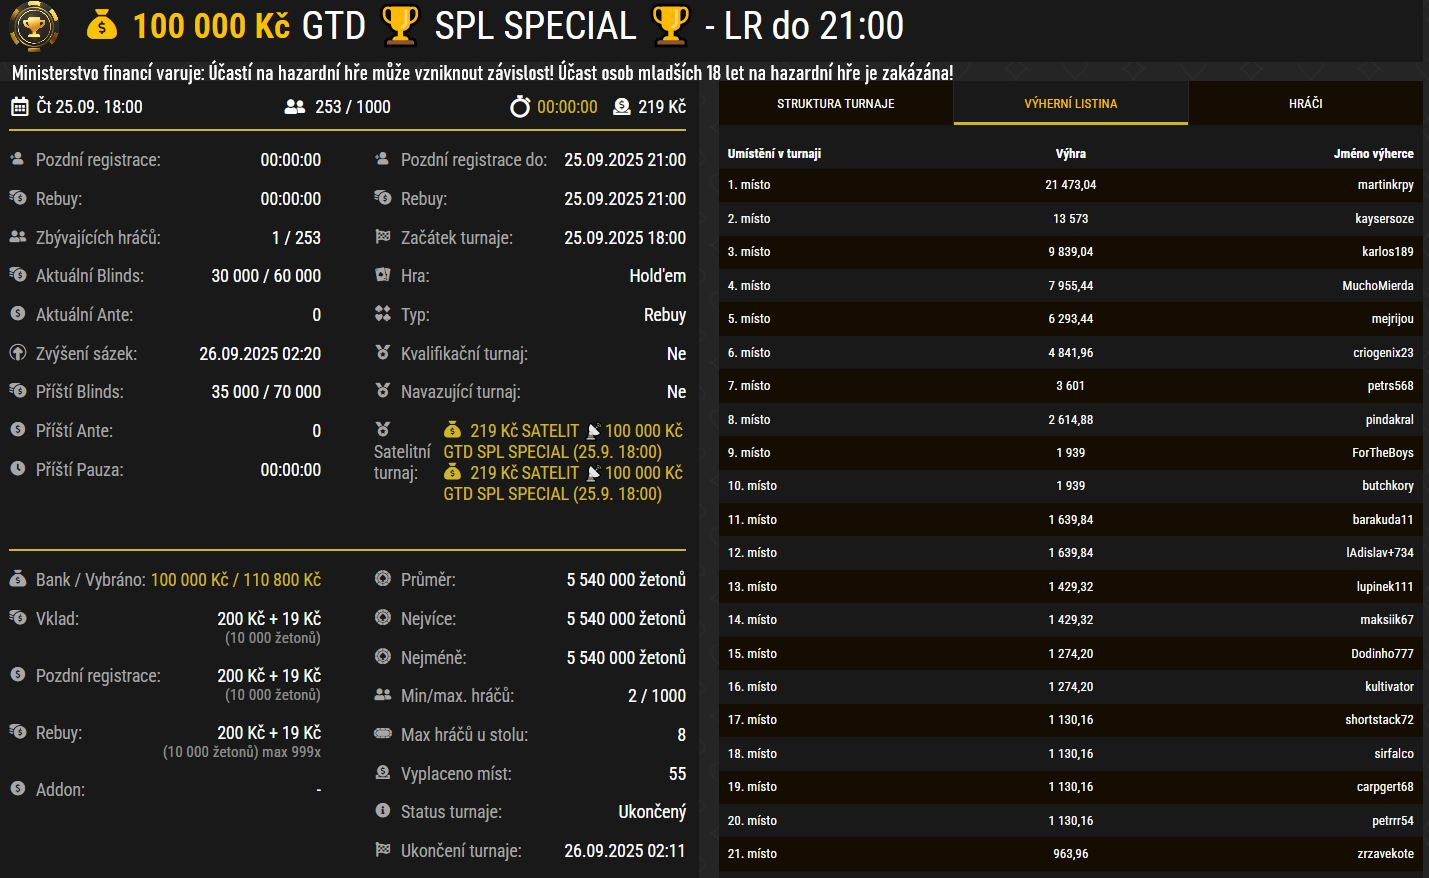1429x878 pixels.
Task: Click the checkered flag icon by Ukončení turnaje
Action: pyautogui.click(x=382, y=850)
